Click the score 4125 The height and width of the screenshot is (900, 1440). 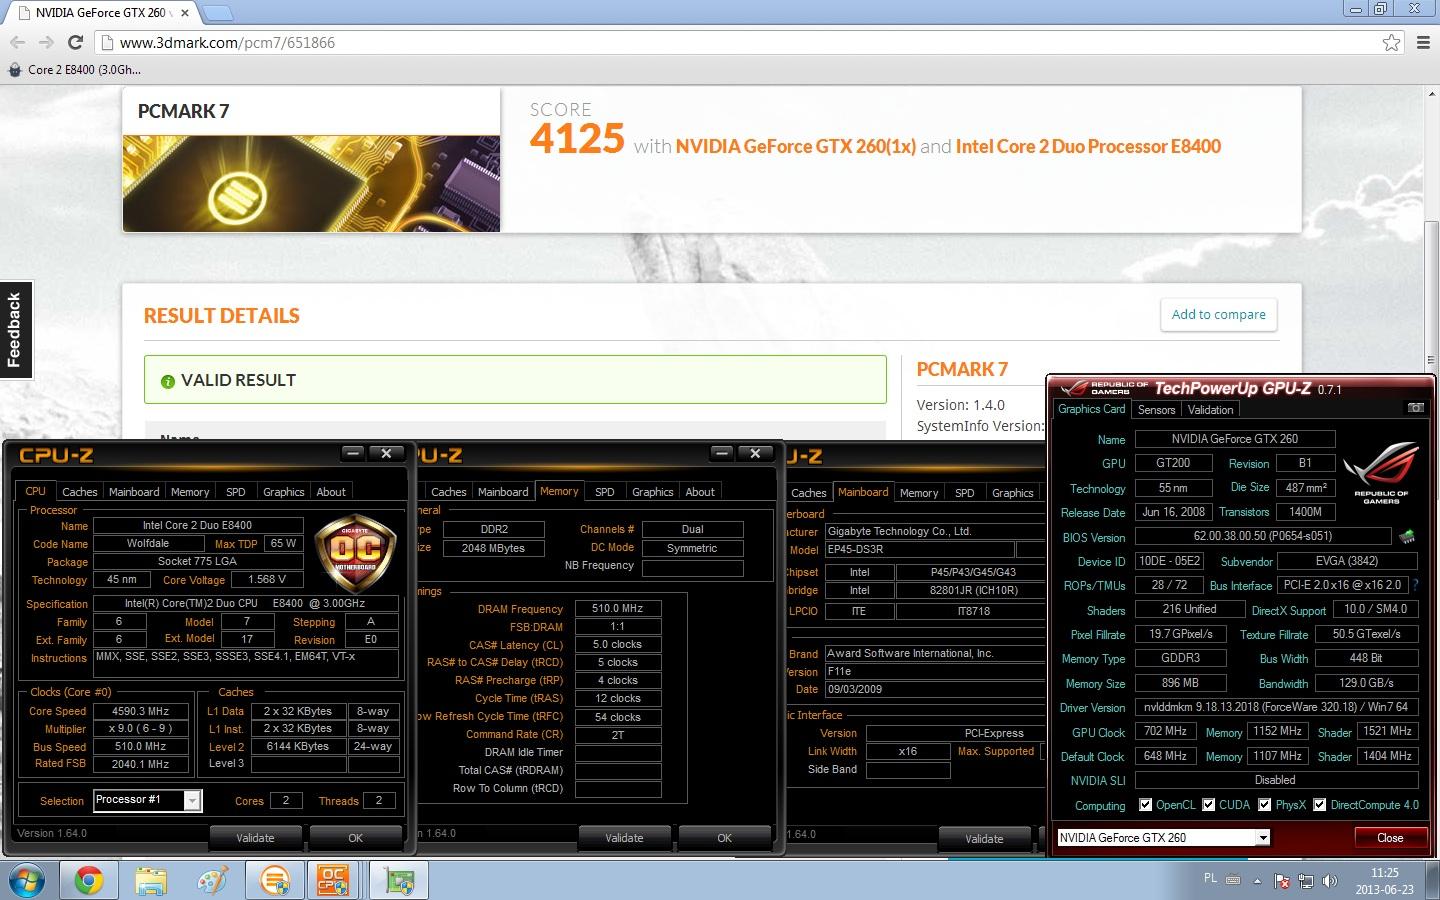point(577,139)
